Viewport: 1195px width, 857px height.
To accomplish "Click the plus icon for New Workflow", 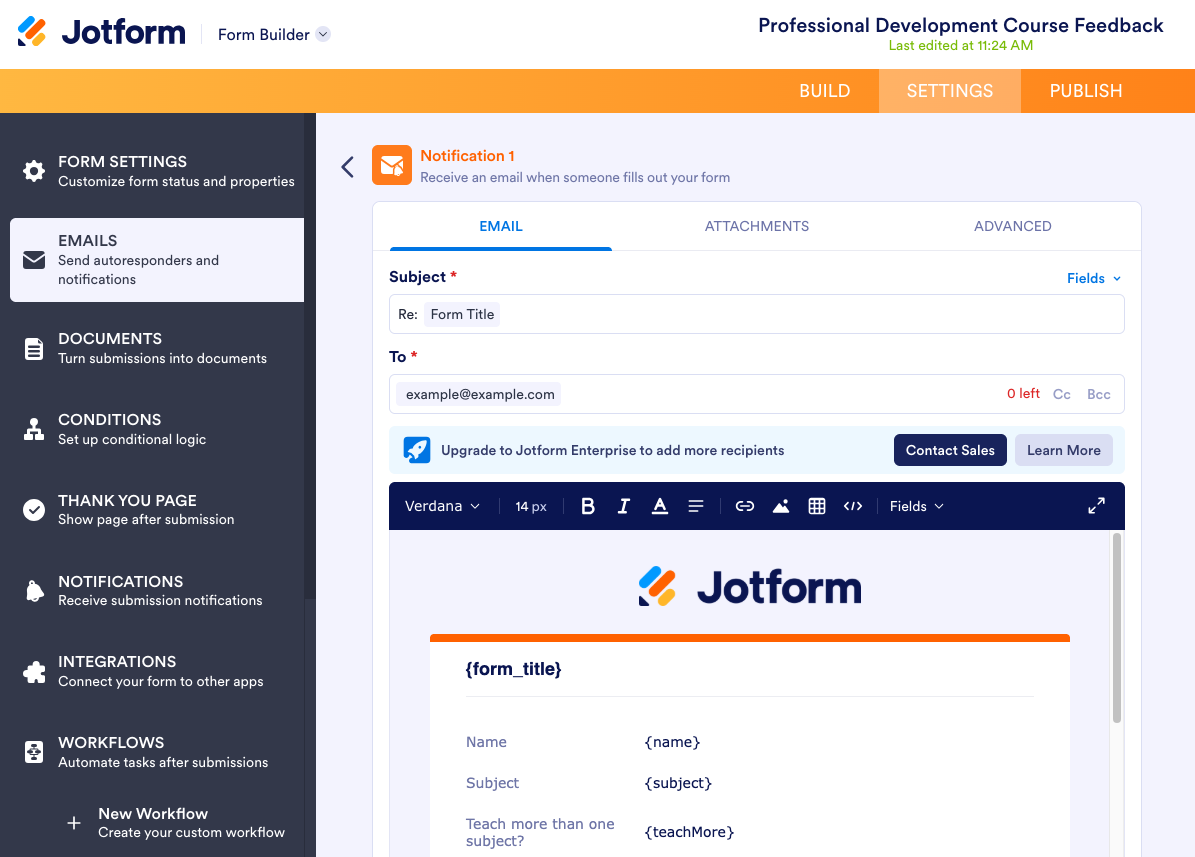I will pyautogui.click(x=74, y=823).
